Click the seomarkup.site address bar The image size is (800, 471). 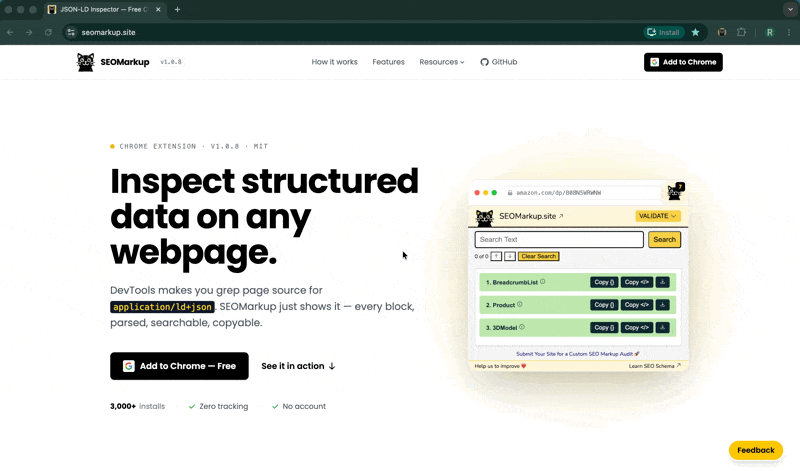point(357,32)
